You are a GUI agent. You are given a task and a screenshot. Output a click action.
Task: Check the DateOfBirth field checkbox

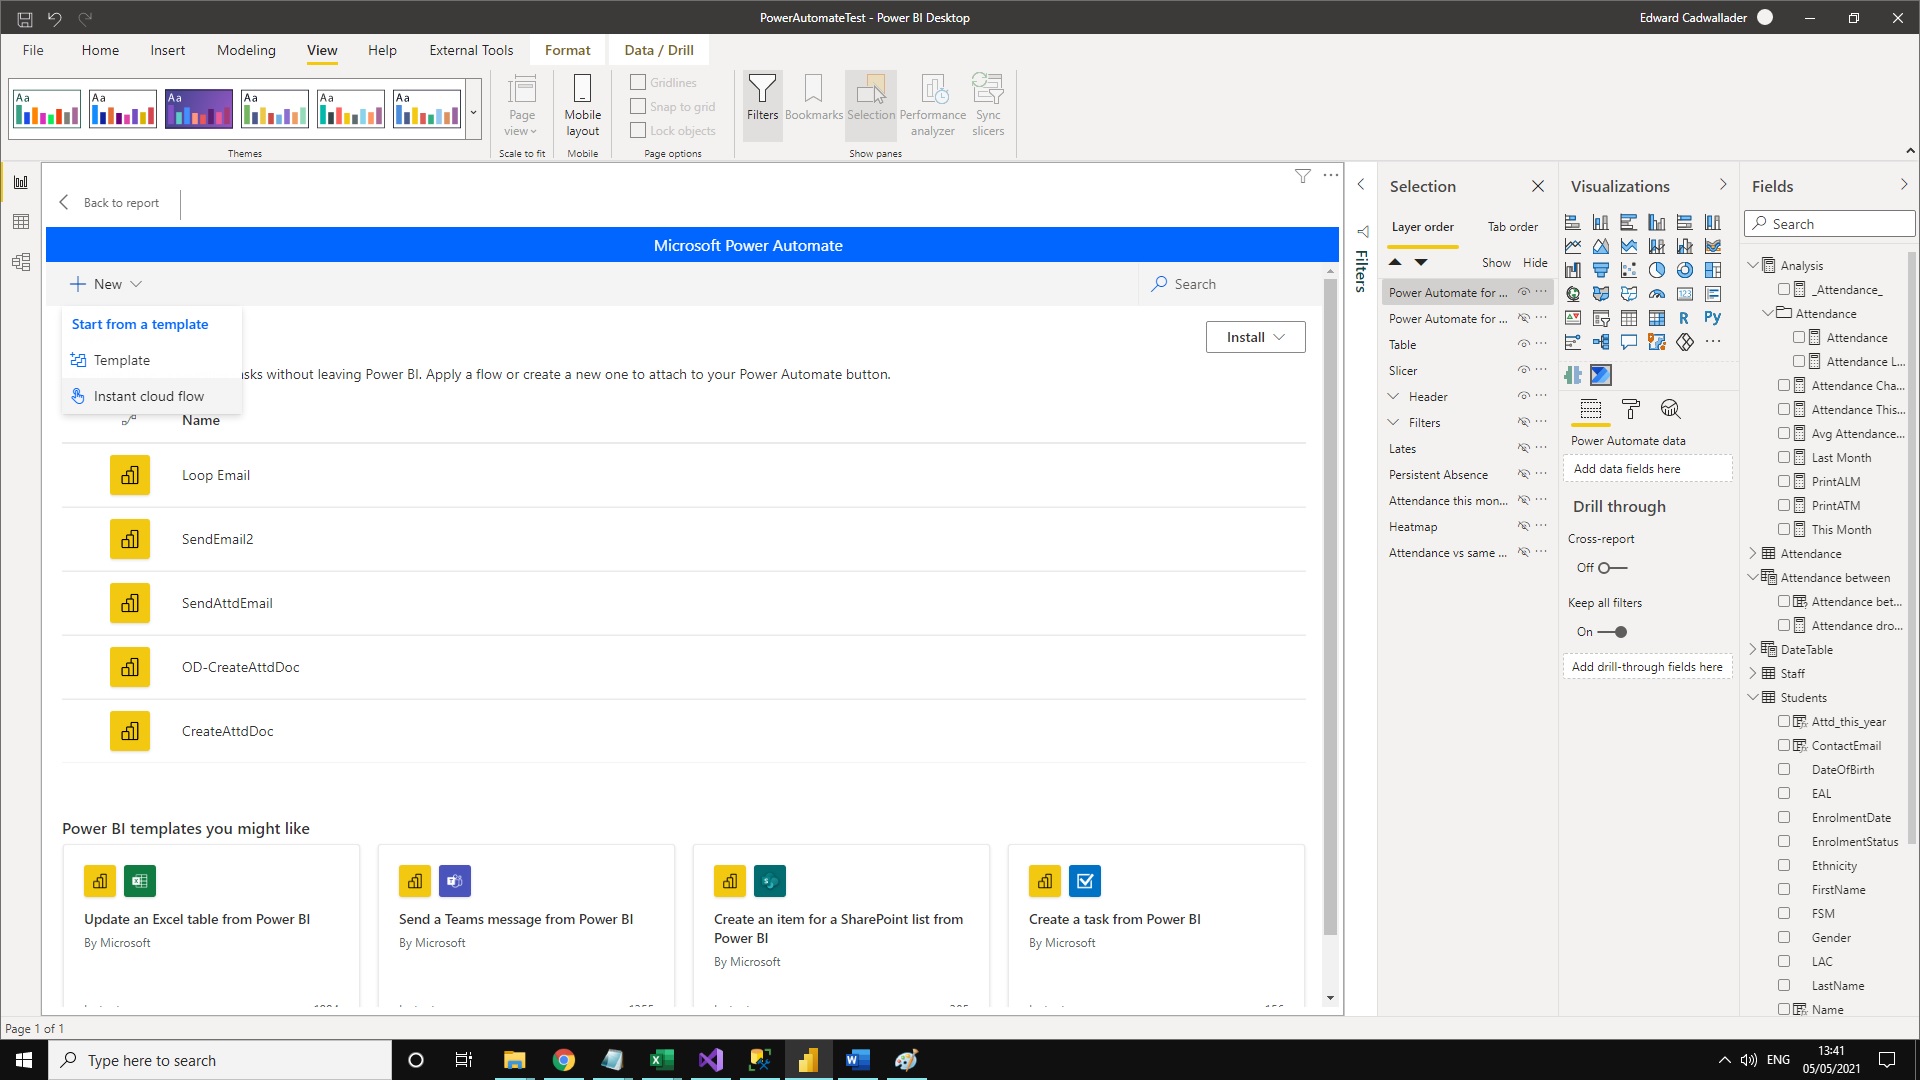tap(1784, 769)
